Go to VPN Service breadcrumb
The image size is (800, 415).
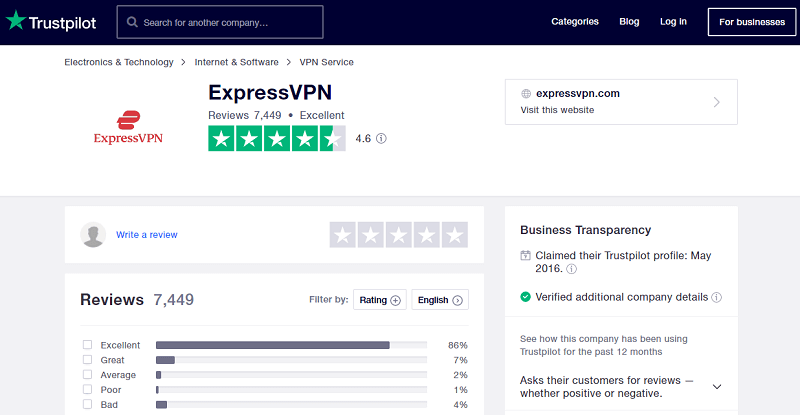tap(327, 62)
